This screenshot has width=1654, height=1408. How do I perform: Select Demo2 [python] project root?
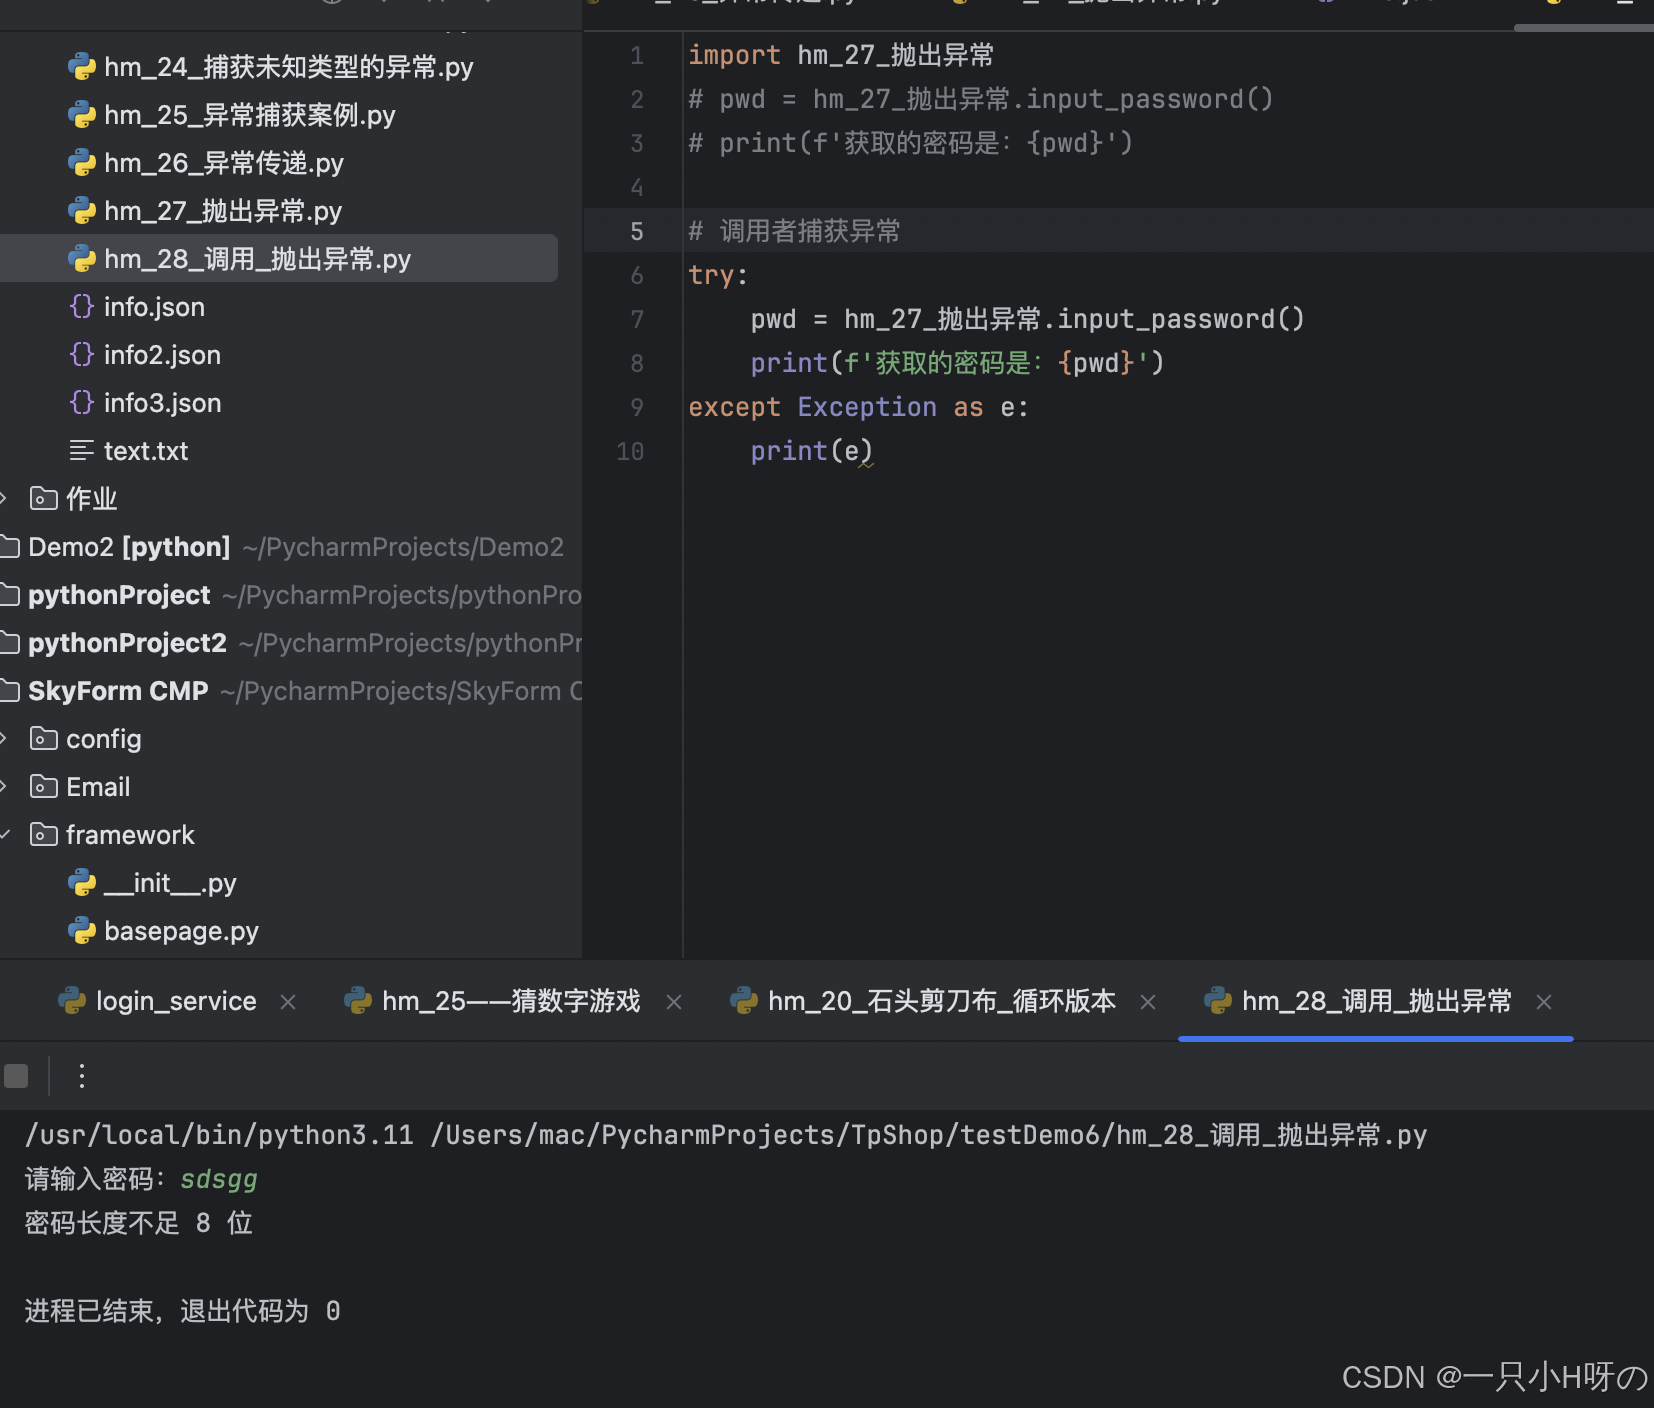pyautogui.click(x=129, y=547)
